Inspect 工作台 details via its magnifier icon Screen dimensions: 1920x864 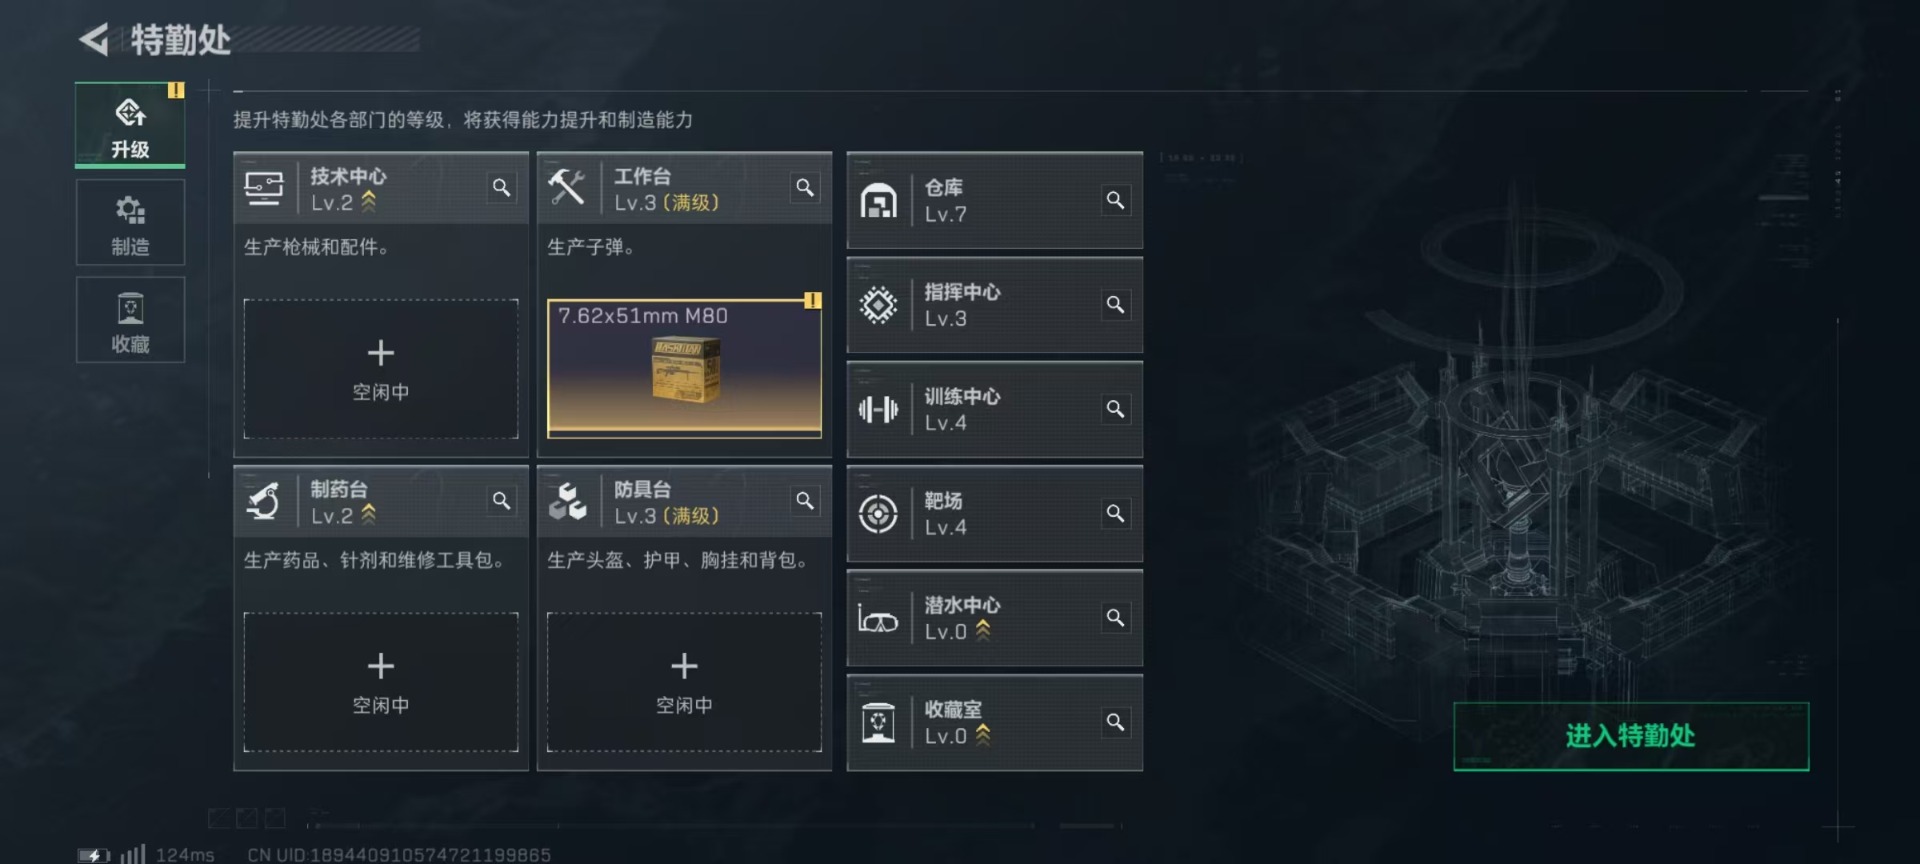tap(805, 187)
